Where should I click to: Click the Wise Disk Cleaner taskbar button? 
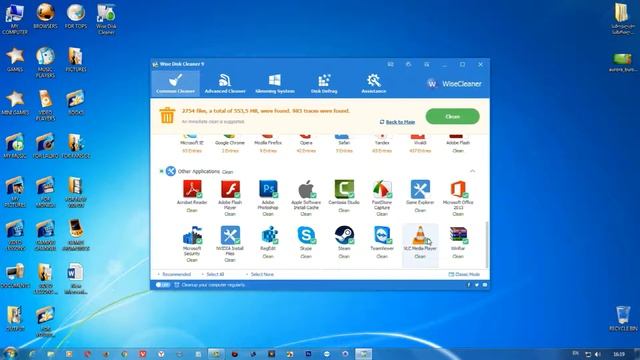(363, 354)
